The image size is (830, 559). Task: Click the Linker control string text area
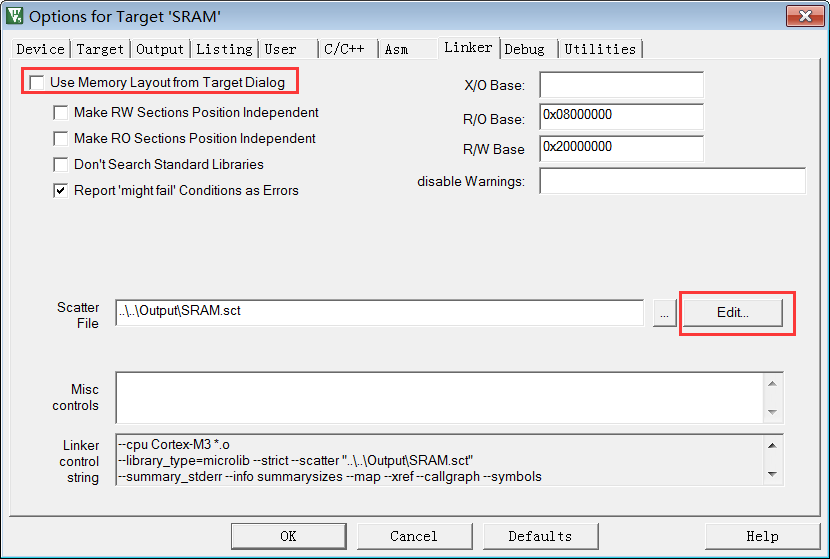coord(439,460)
